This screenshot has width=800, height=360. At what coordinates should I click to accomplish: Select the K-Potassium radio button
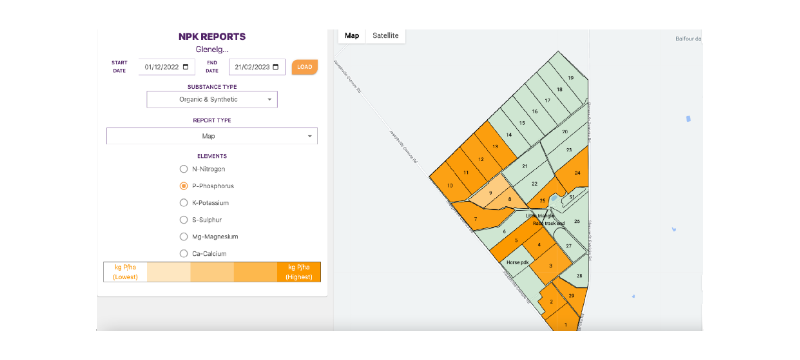(x=184, y=202)
